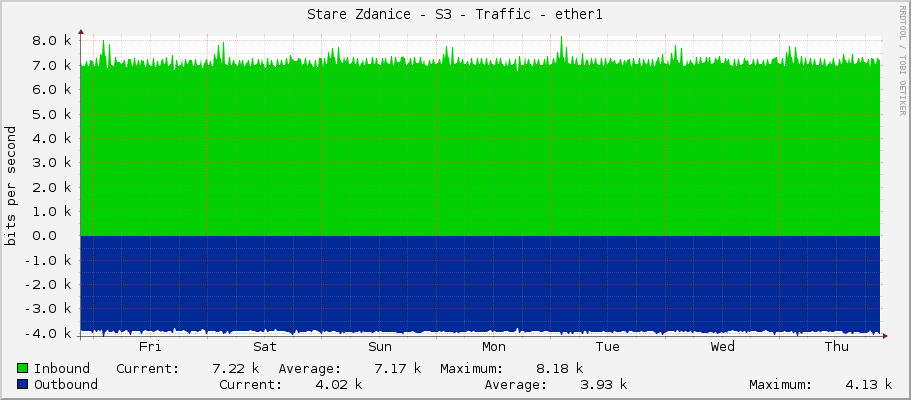Click the 'Thu' x-axis label
The image size is (911, 400).
837,347
